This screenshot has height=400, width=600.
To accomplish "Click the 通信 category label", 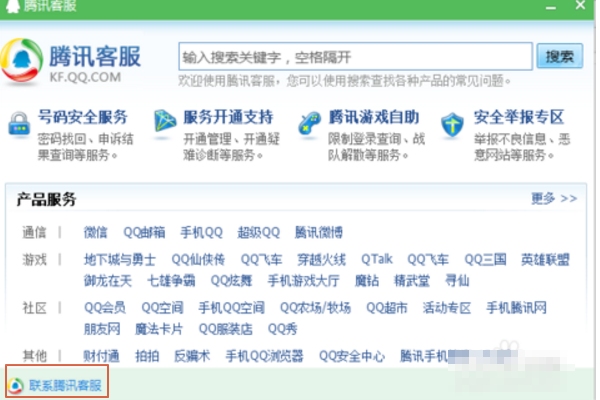I will [x=34, y=232].
